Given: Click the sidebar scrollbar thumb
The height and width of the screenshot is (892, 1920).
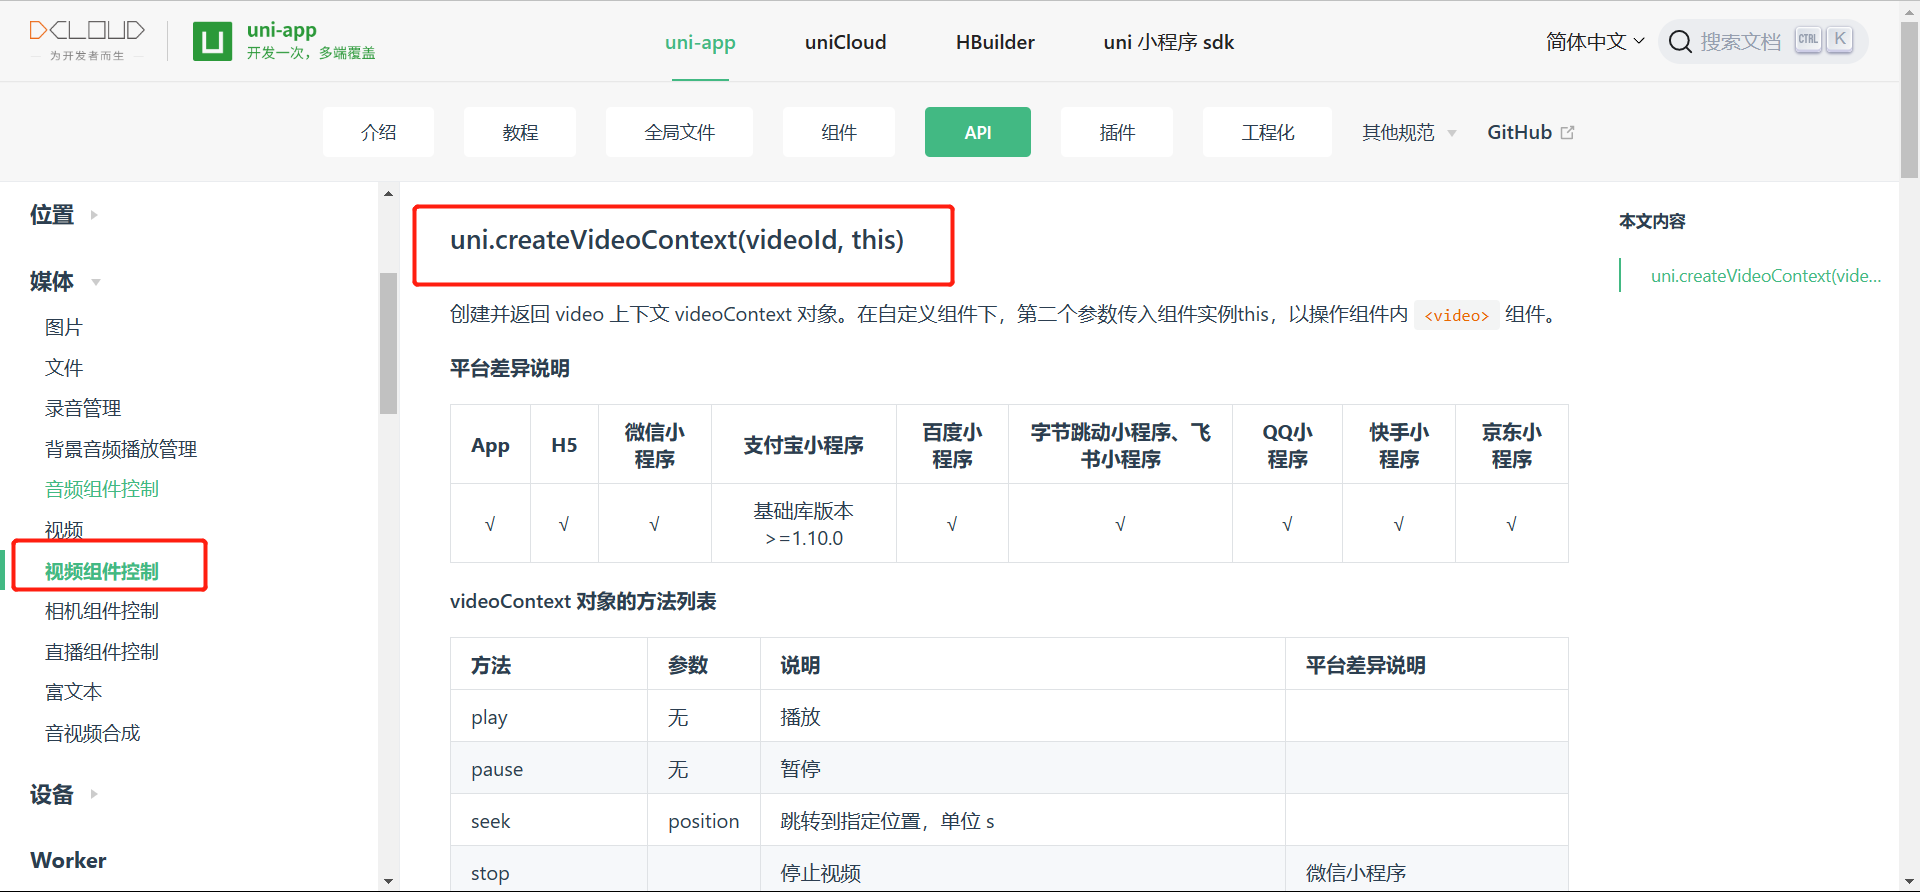Looking at the screenshot, I should [388, 343].
